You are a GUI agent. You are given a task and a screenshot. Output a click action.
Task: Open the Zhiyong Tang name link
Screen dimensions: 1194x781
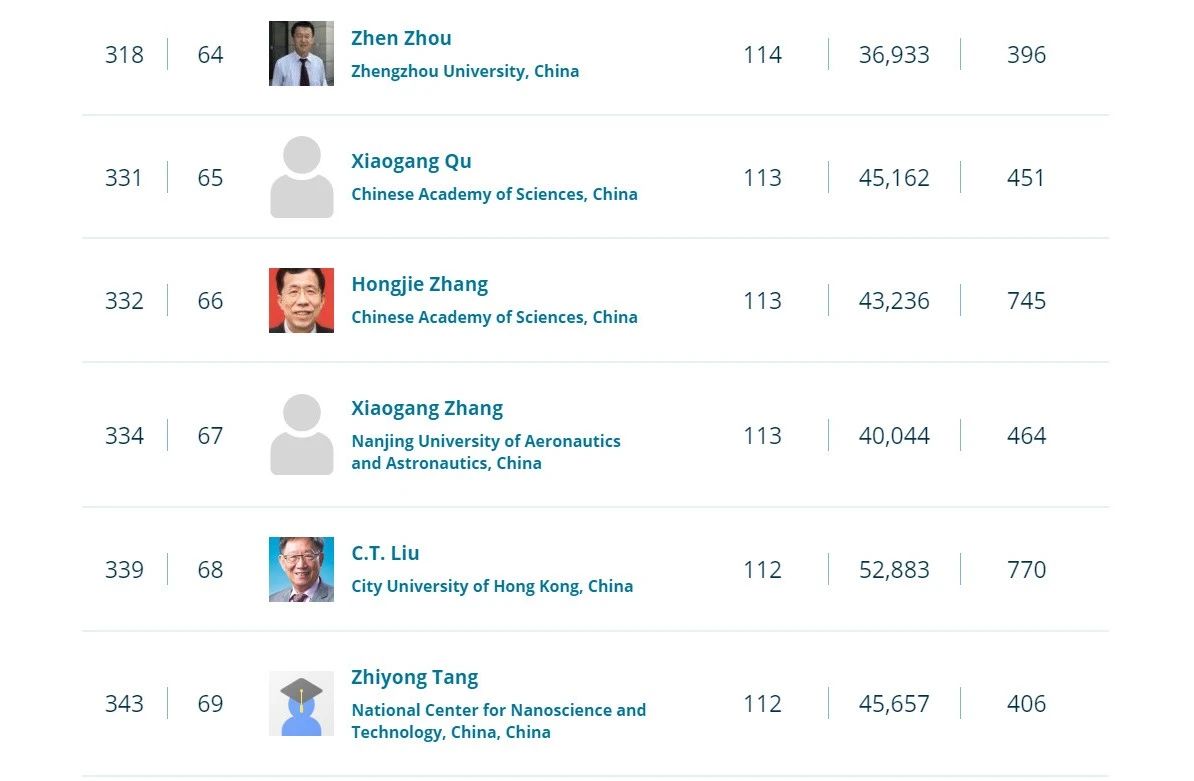[414, 677]
